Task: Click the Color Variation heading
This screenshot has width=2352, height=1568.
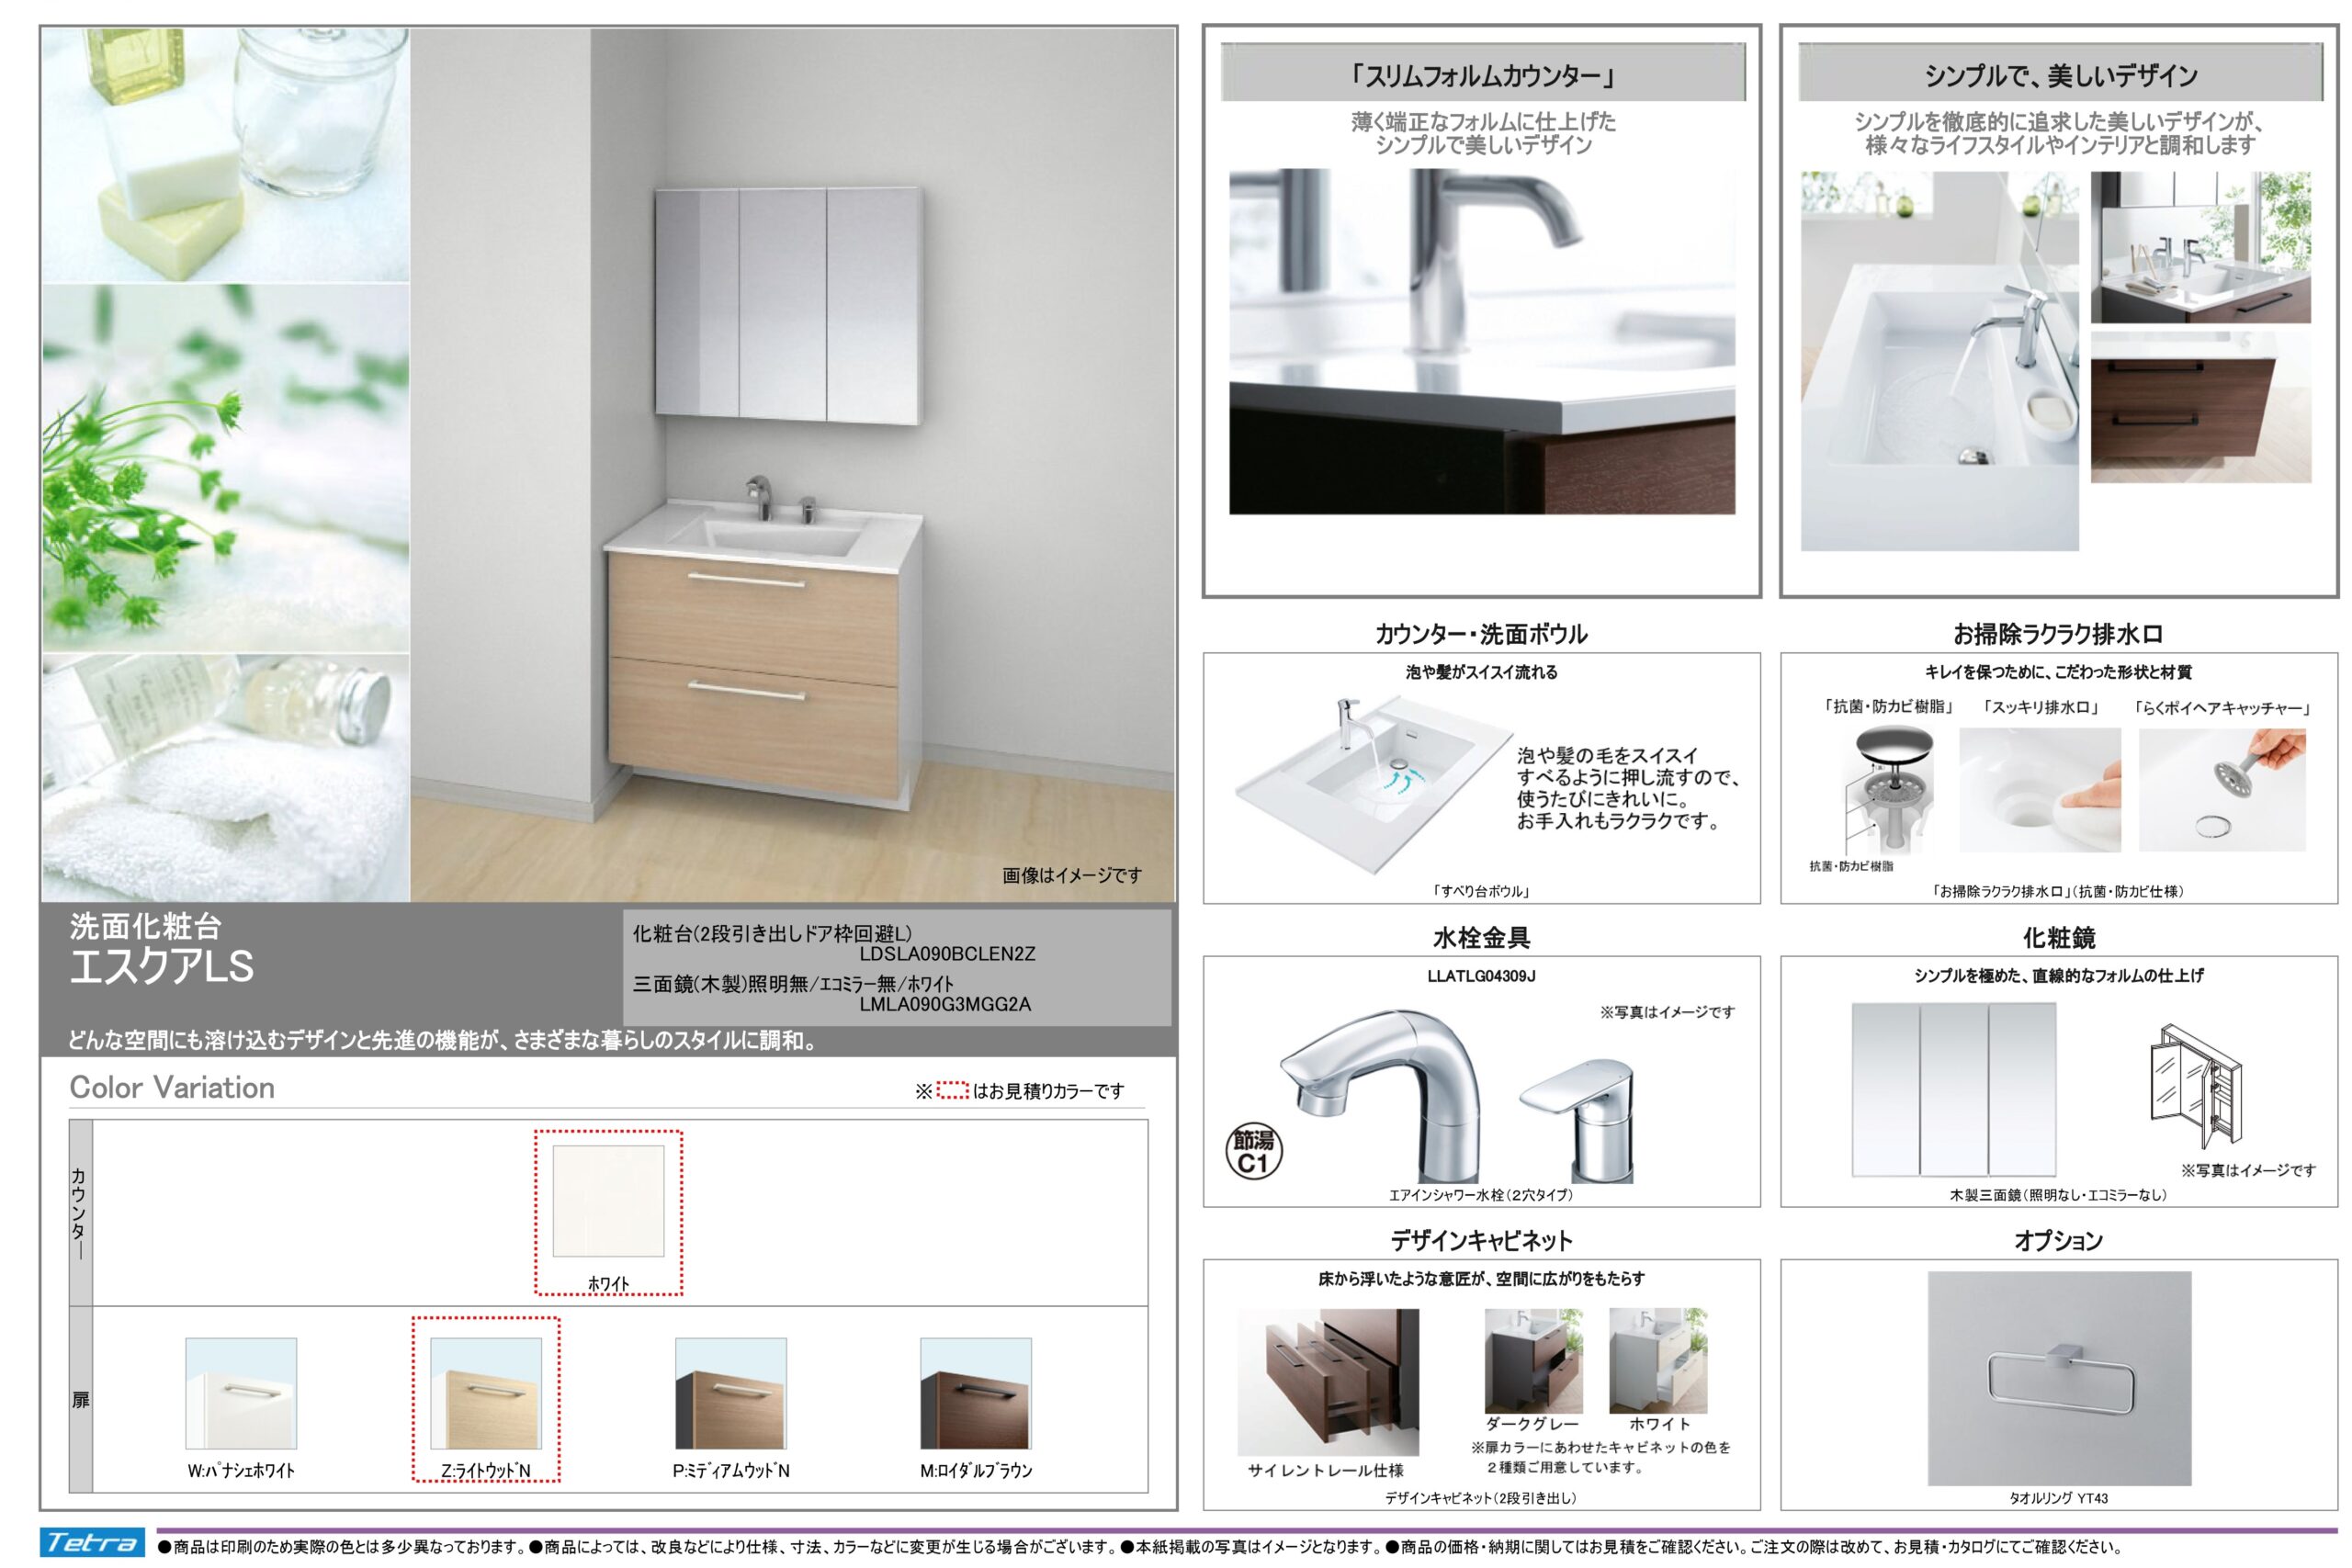Action: pyautogui.click(x=172, y=1087)
